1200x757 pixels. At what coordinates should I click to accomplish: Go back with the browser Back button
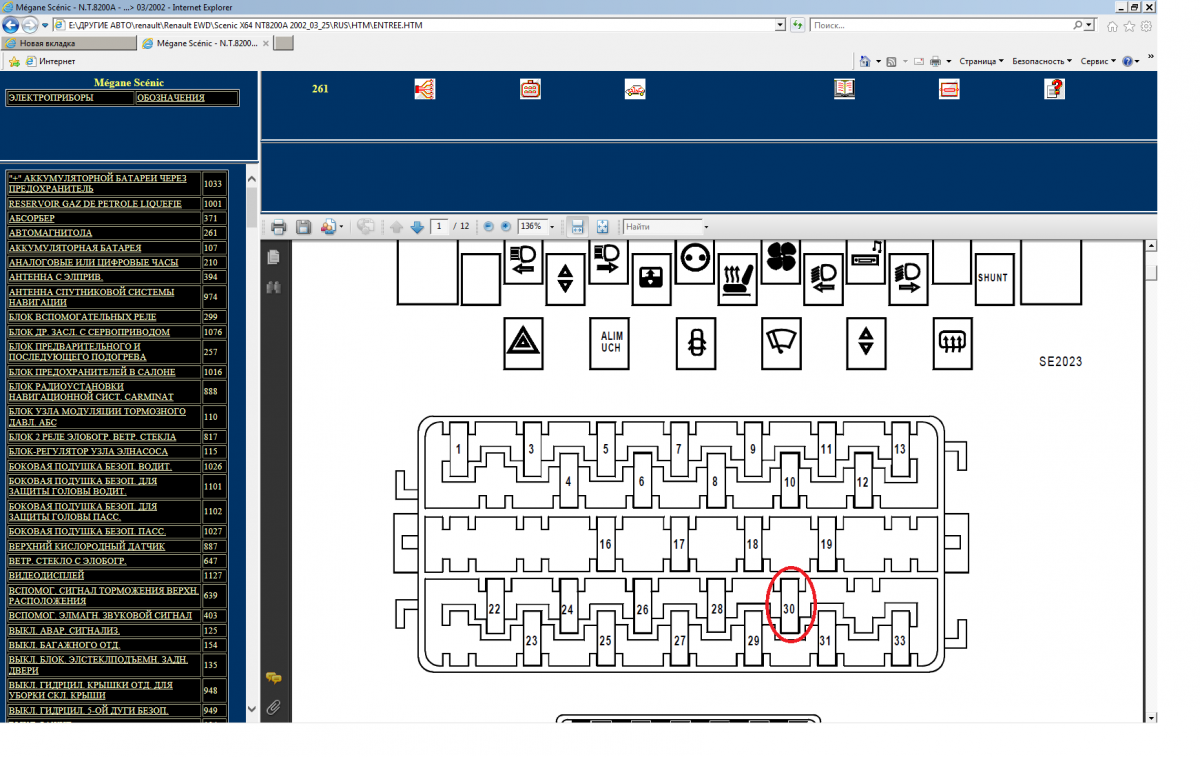point(12,24)
